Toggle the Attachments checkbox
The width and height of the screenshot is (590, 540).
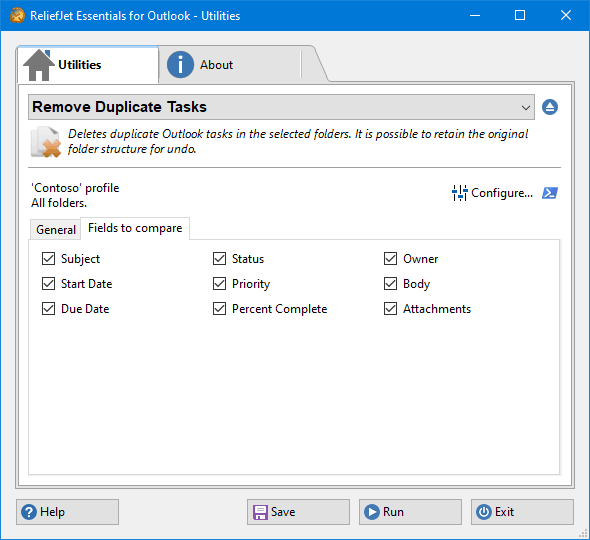point(391,309)
